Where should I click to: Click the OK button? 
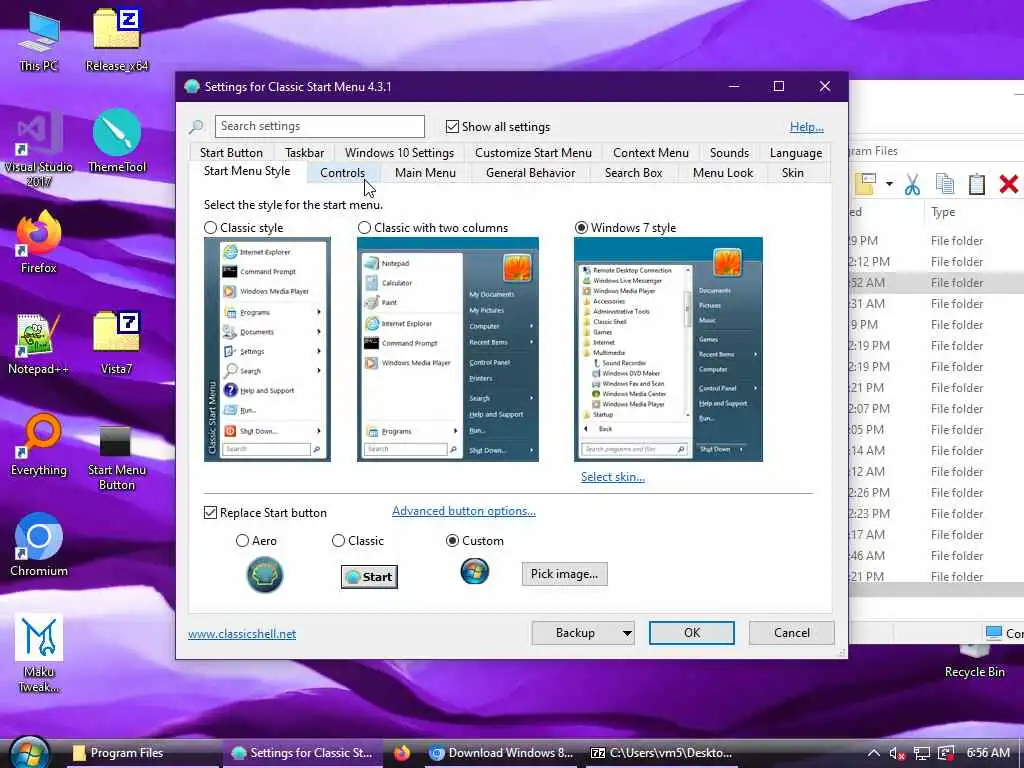pos(692,633)
